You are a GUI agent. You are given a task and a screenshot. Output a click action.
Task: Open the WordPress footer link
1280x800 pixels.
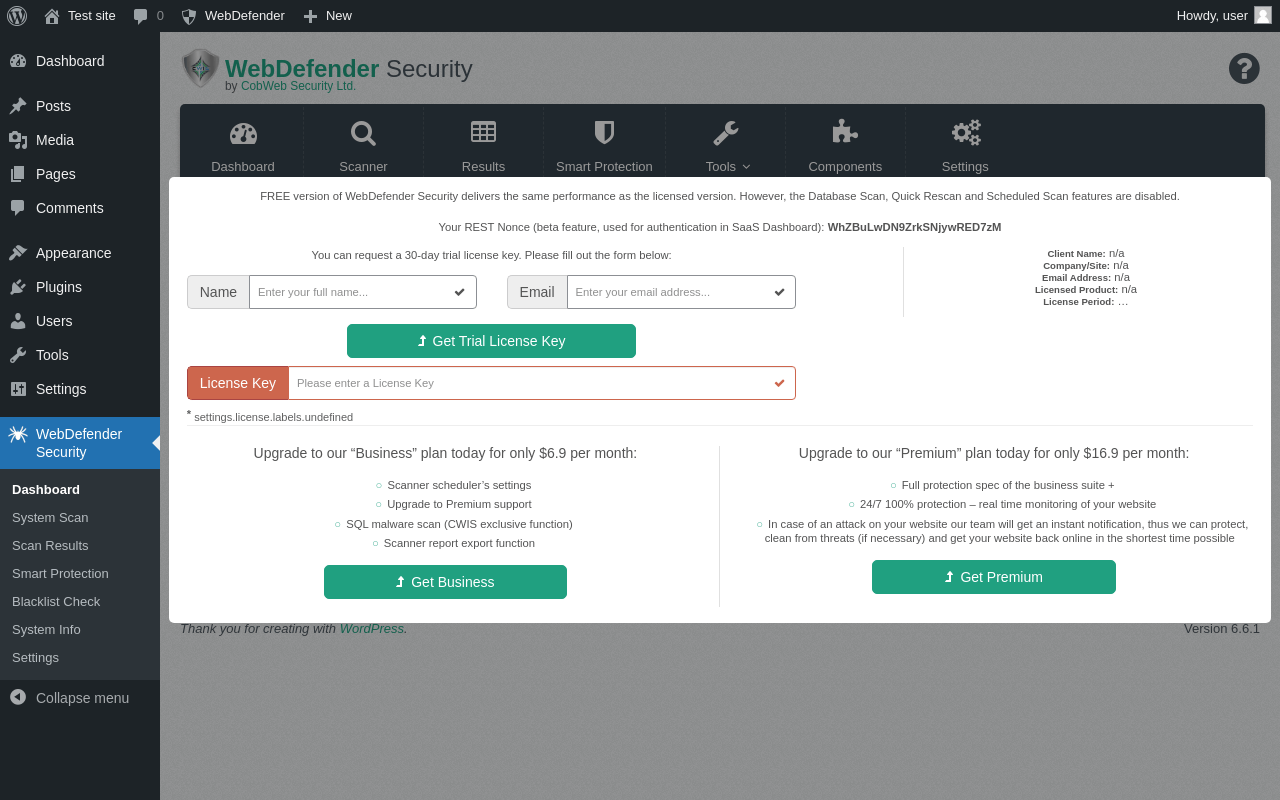372,628
